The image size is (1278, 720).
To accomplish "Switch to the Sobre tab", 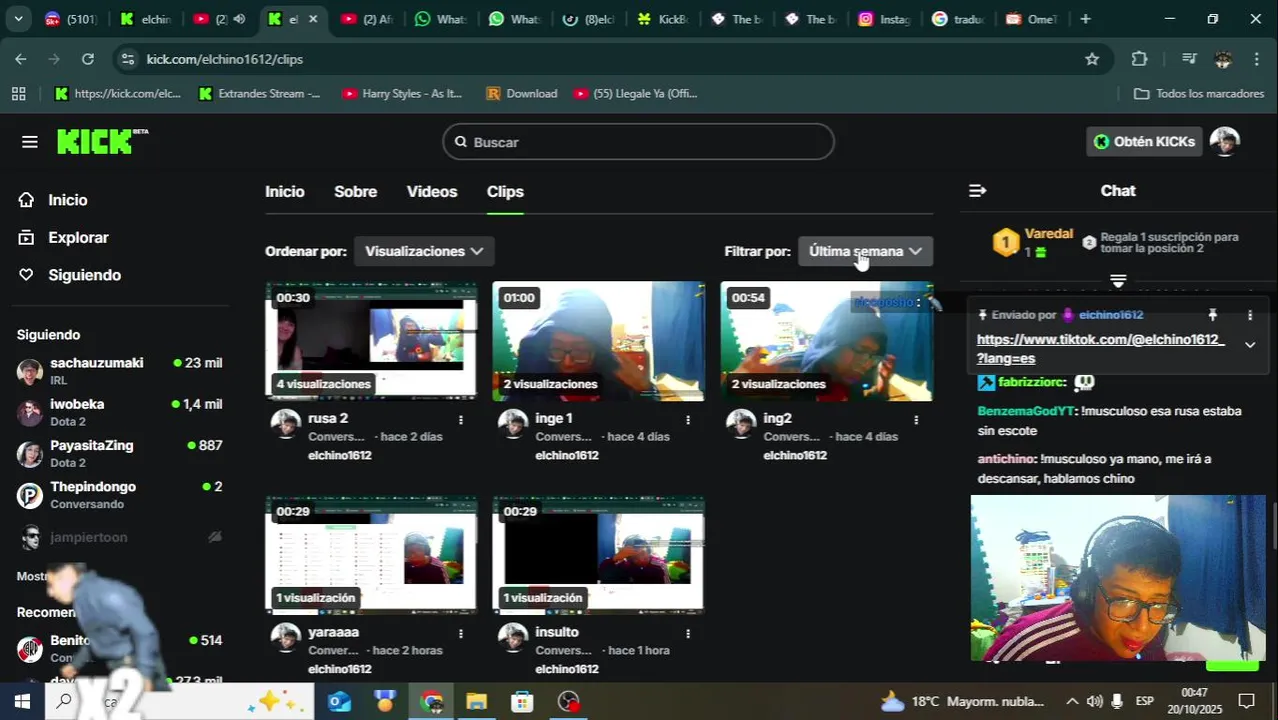I will (355, 191).
